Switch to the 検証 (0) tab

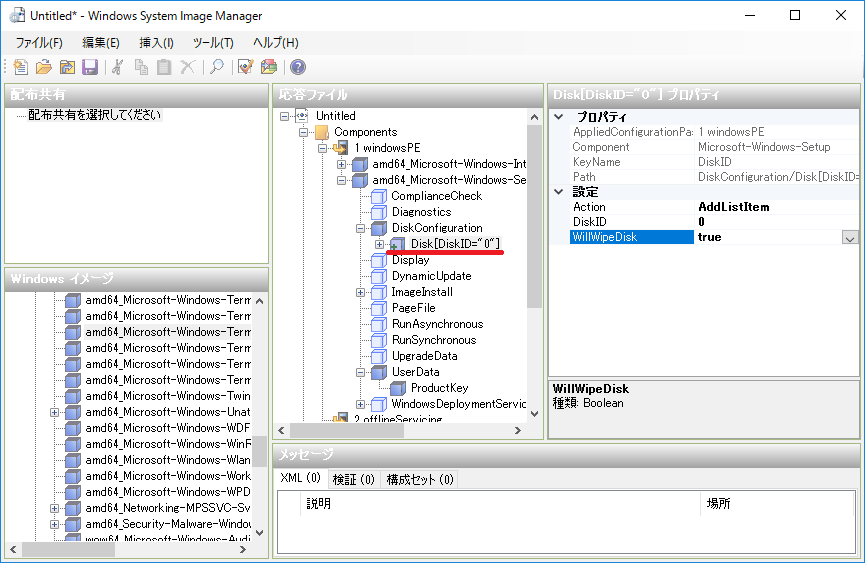click(x=354, y=480)
